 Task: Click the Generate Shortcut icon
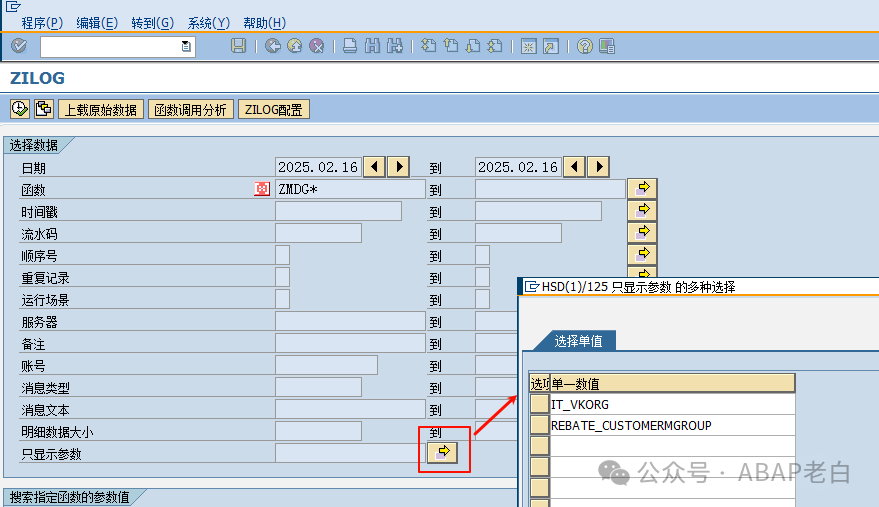point(550,46)
